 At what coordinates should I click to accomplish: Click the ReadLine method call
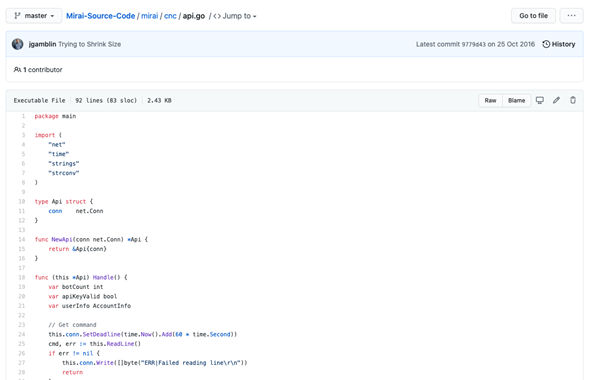(x=120, y=344)
